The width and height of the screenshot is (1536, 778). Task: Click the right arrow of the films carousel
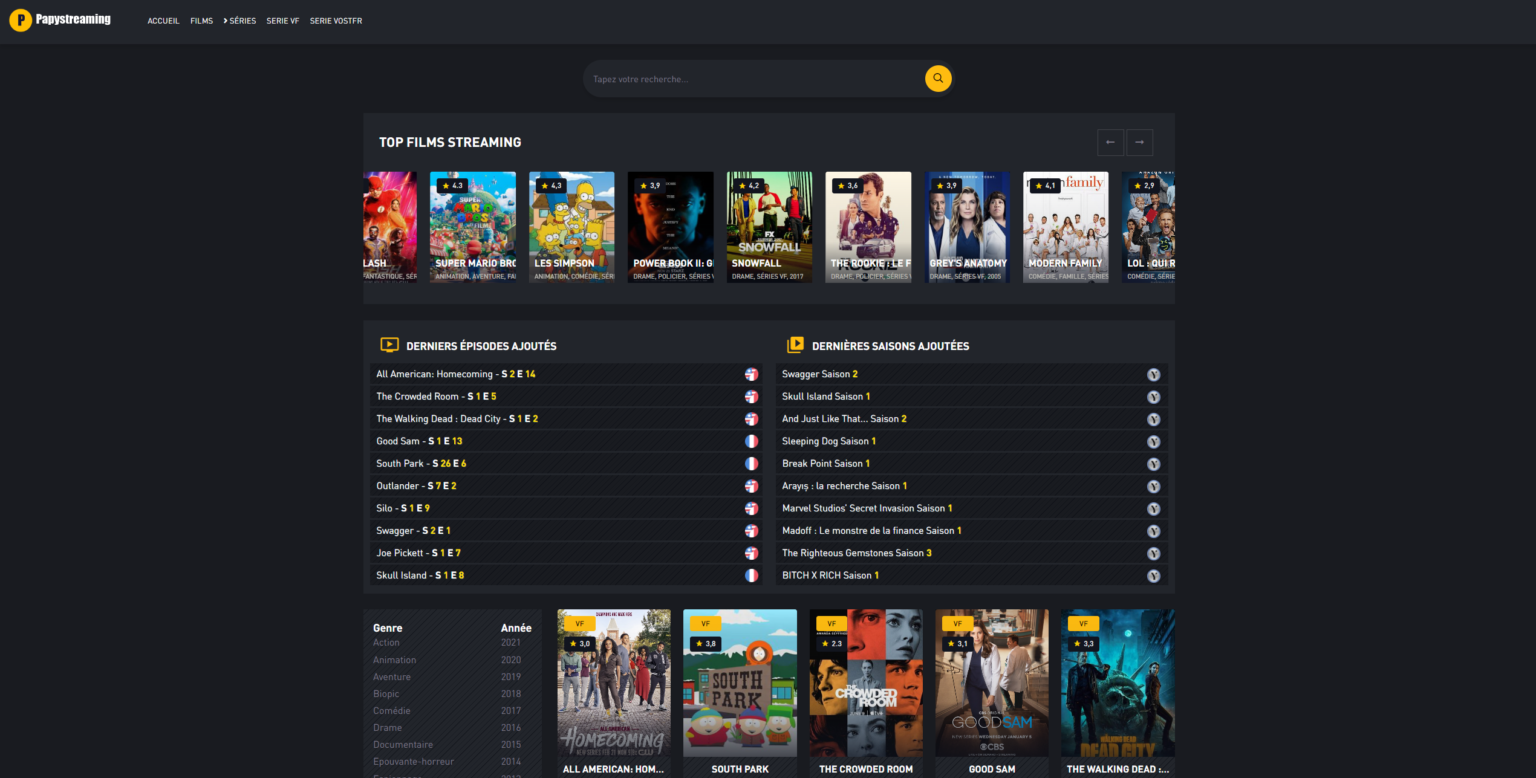click(1139, 142)
